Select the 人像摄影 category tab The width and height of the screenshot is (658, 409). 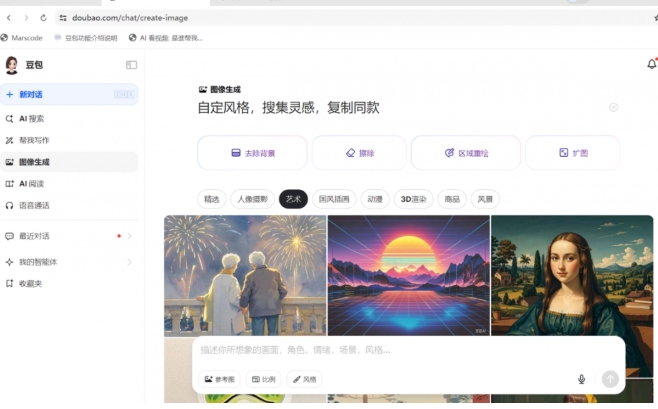tap(252, 199)
